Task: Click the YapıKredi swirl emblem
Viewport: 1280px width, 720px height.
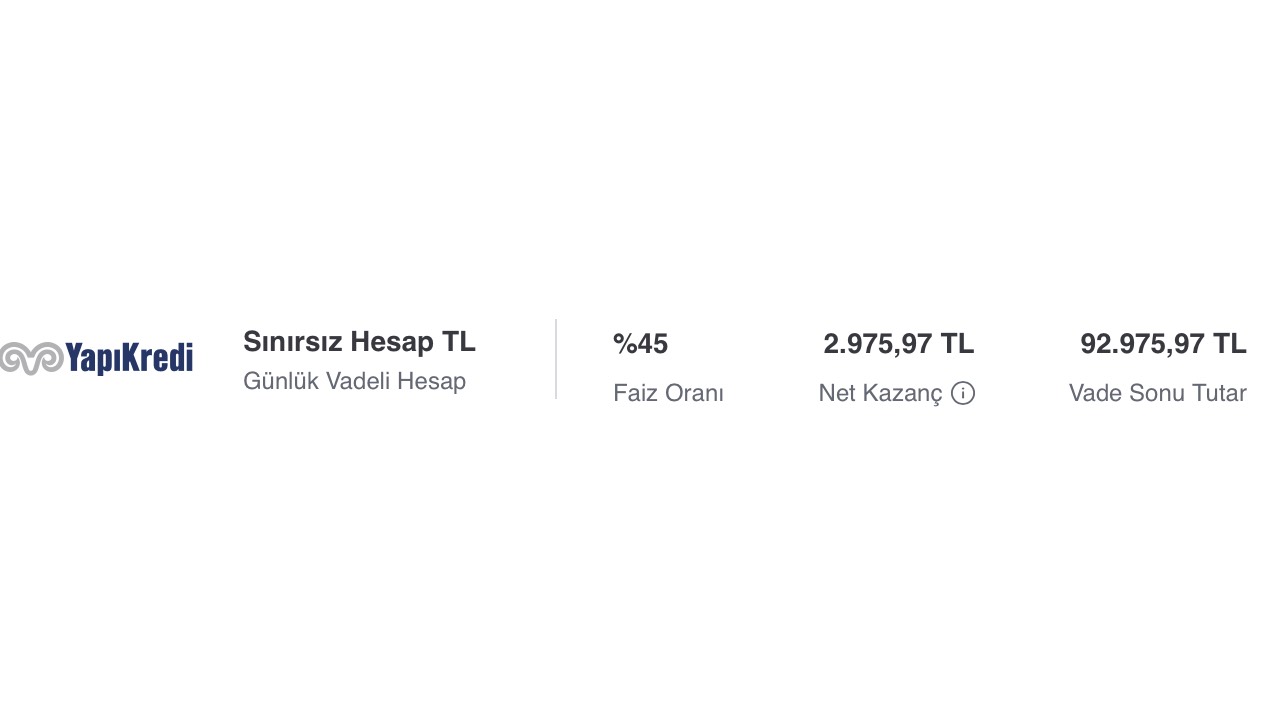Action: point(31,358)
